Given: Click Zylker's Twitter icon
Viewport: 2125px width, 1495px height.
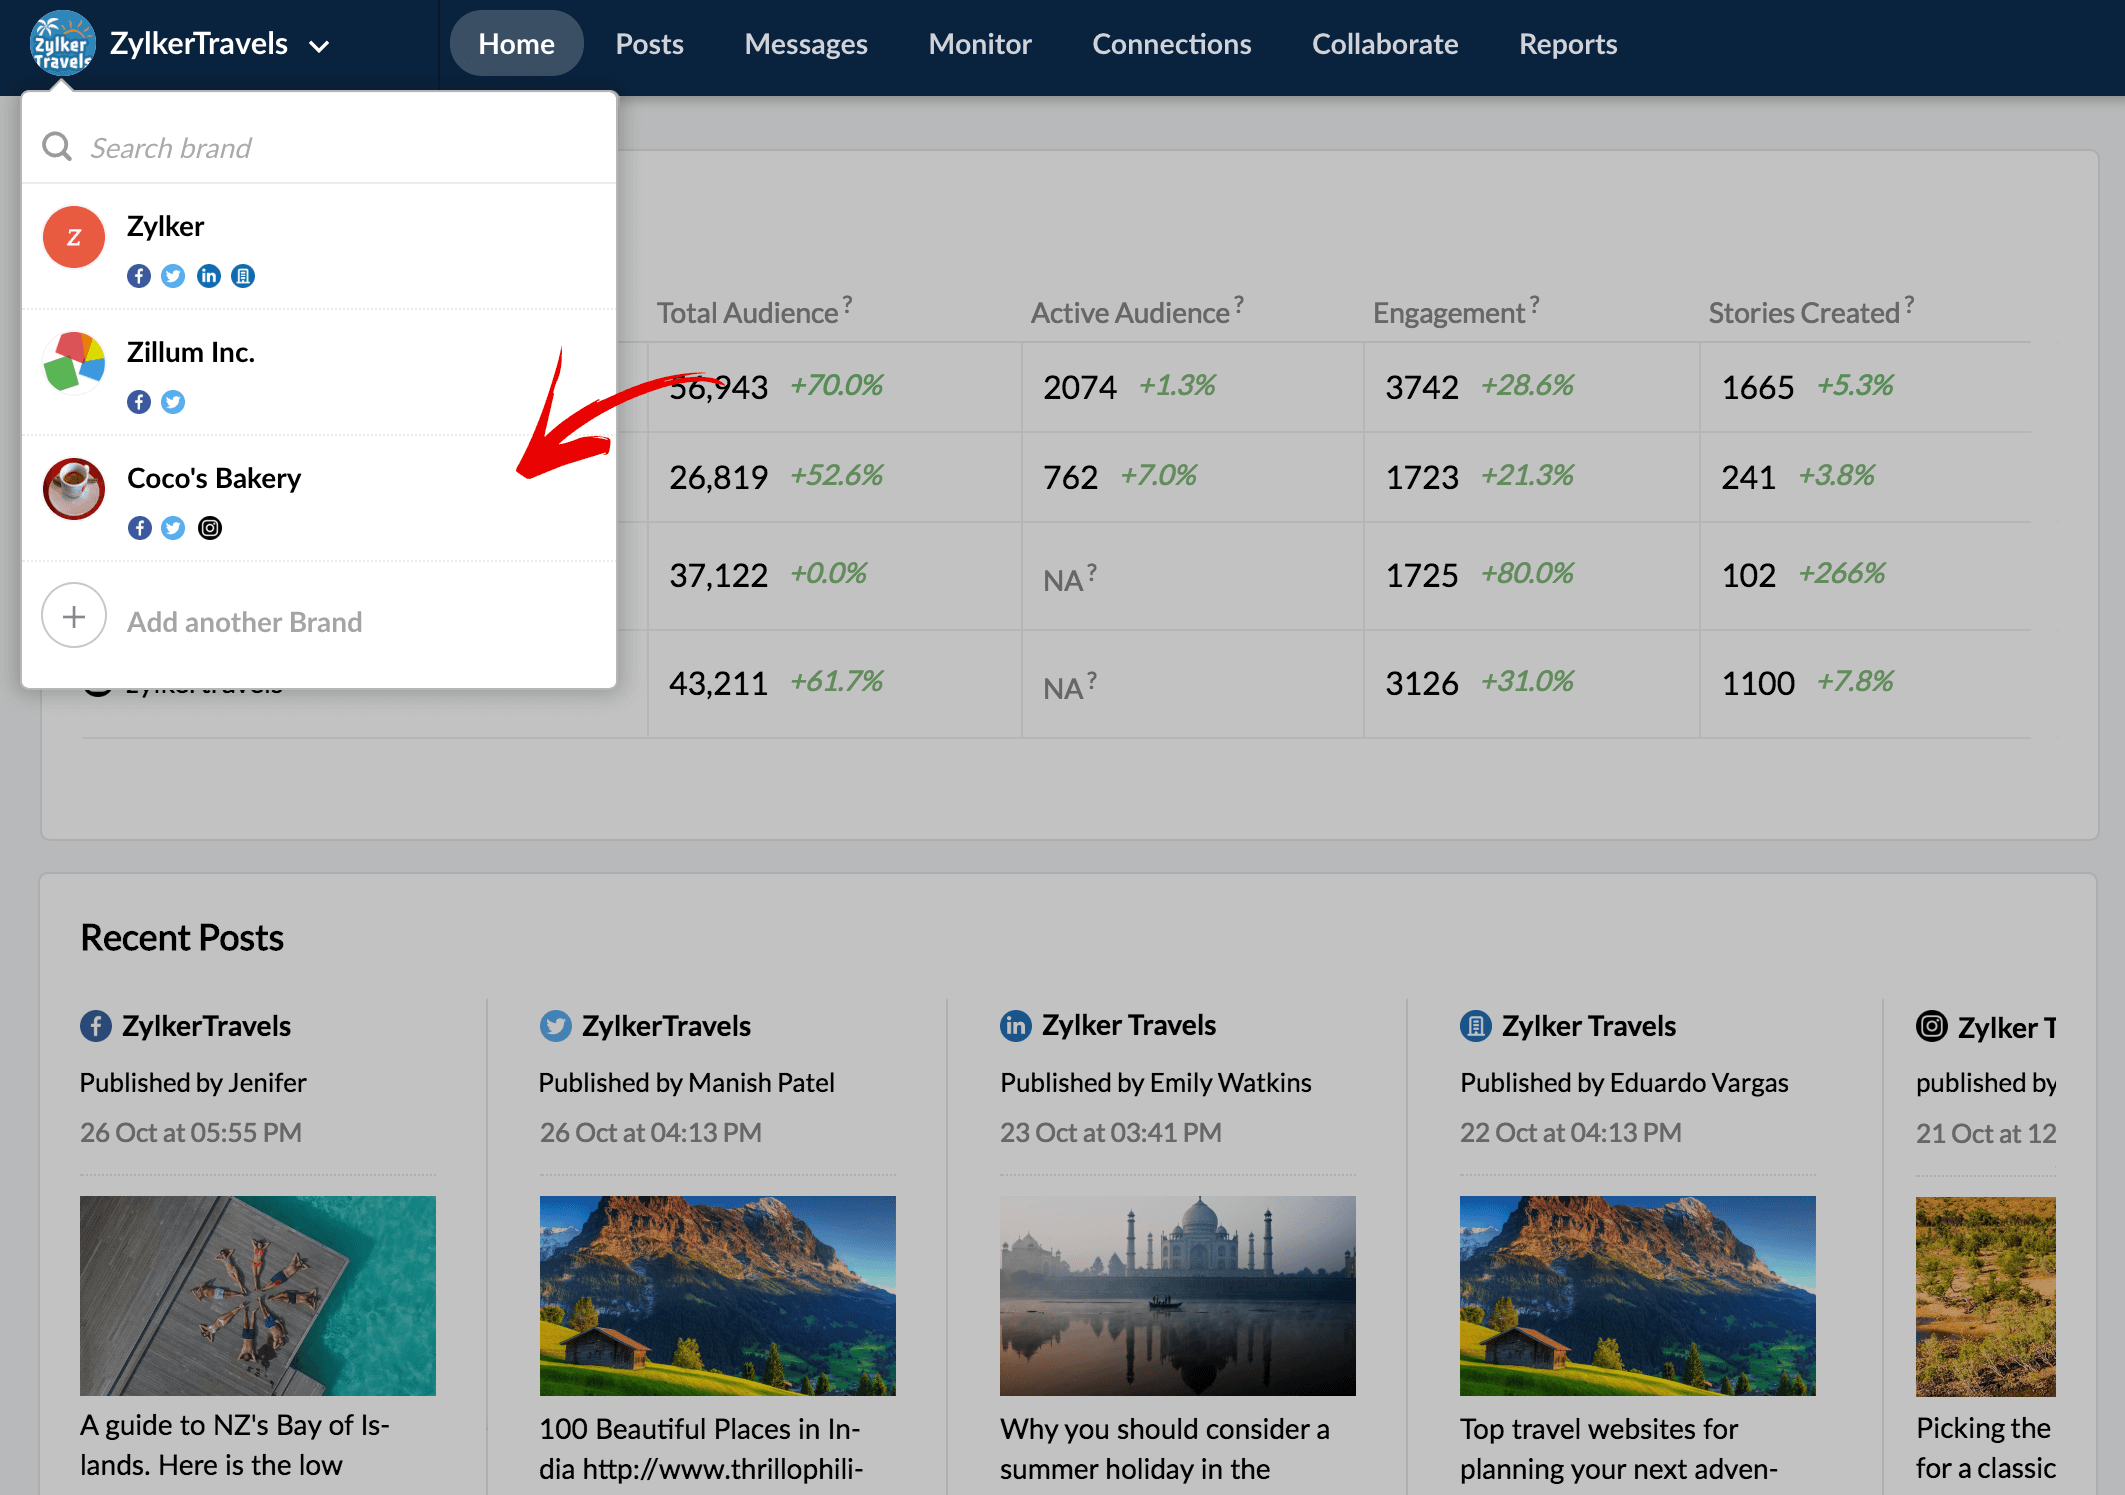Looking at the screenshot, I should [173, 276].
